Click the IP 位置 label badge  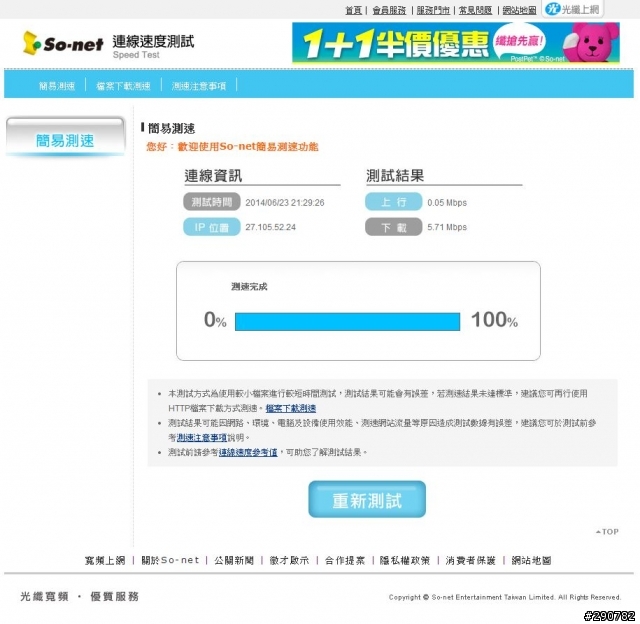(x=212, y=227)
